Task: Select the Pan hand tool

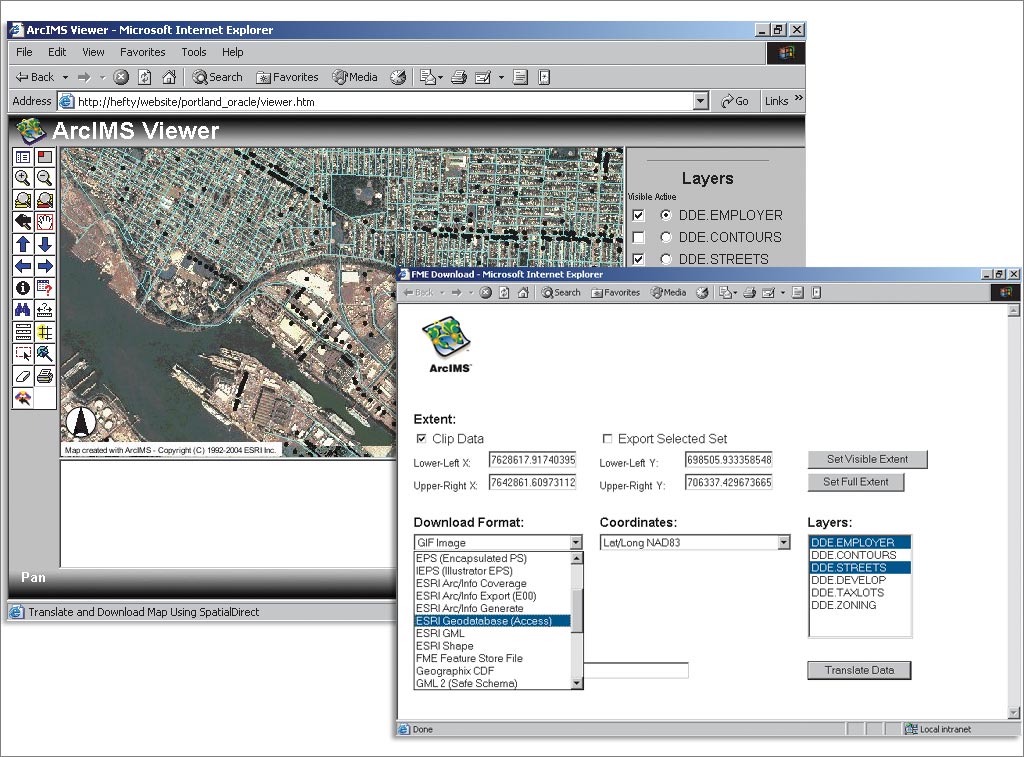Action: (x=44, y=222)
